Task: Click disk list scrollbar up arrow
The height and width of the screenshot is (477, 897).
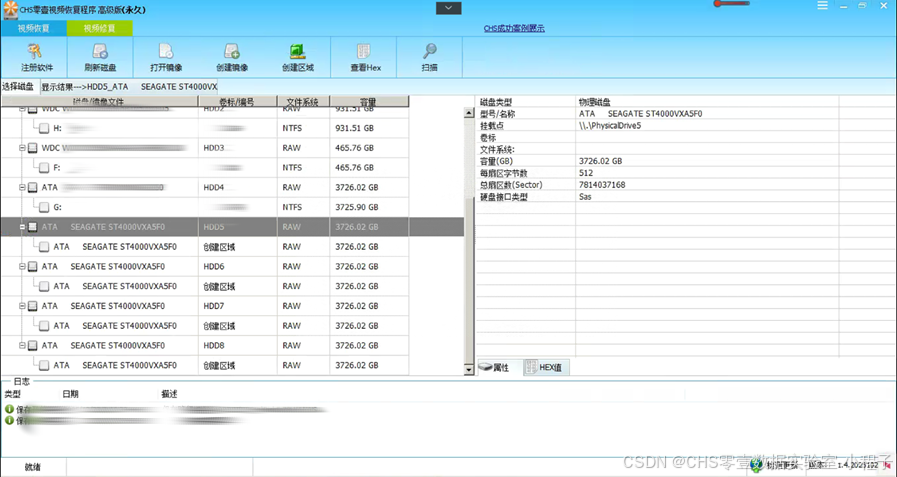Action: (x=469, y=113)
